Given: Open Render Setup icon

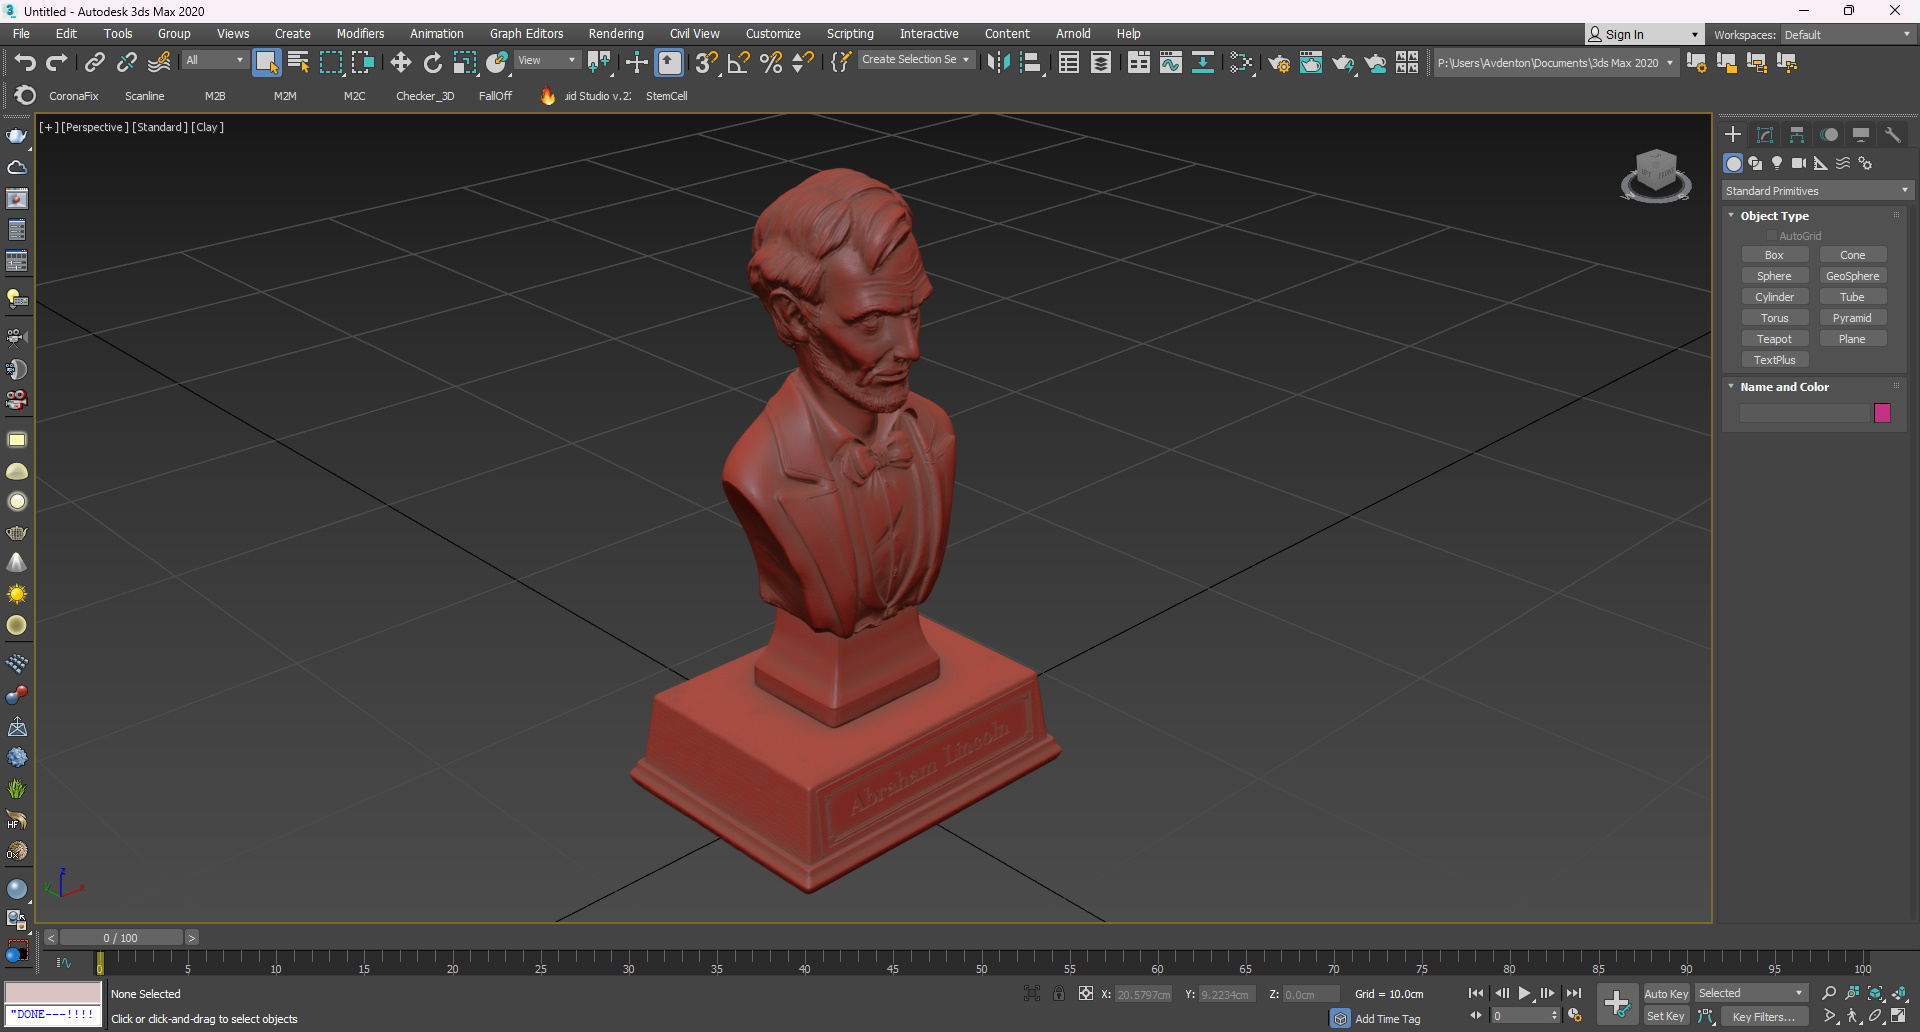Looking at the screenshot, I should tap(1279, 63).
